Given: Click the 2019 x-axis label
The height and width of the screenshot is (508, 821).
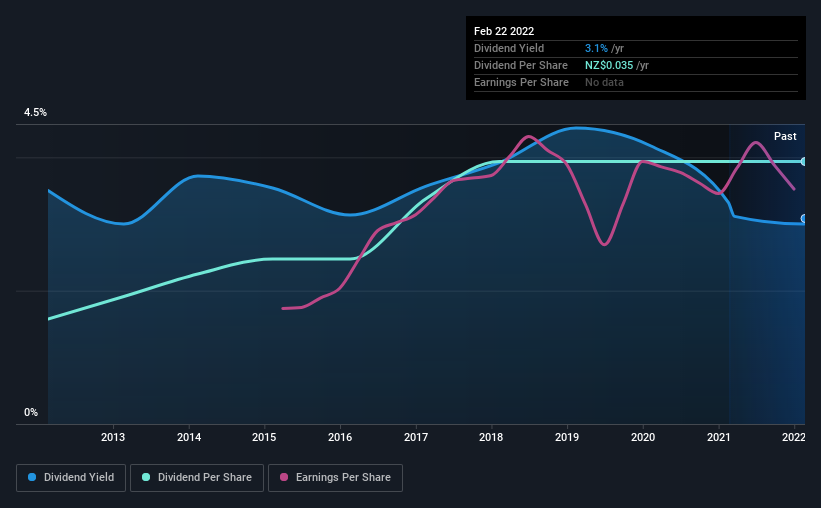Looking at the screenshot, I should (x=567, y=437).
